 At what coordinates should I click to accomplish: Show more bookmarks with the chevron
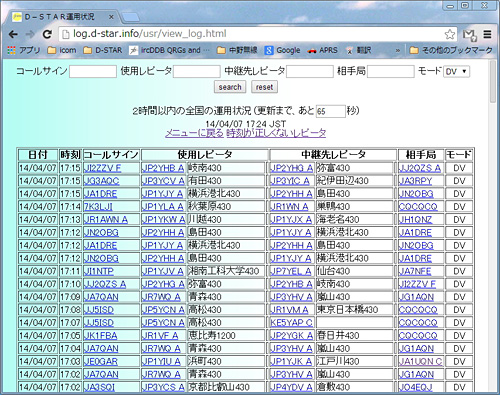(398, 50)
